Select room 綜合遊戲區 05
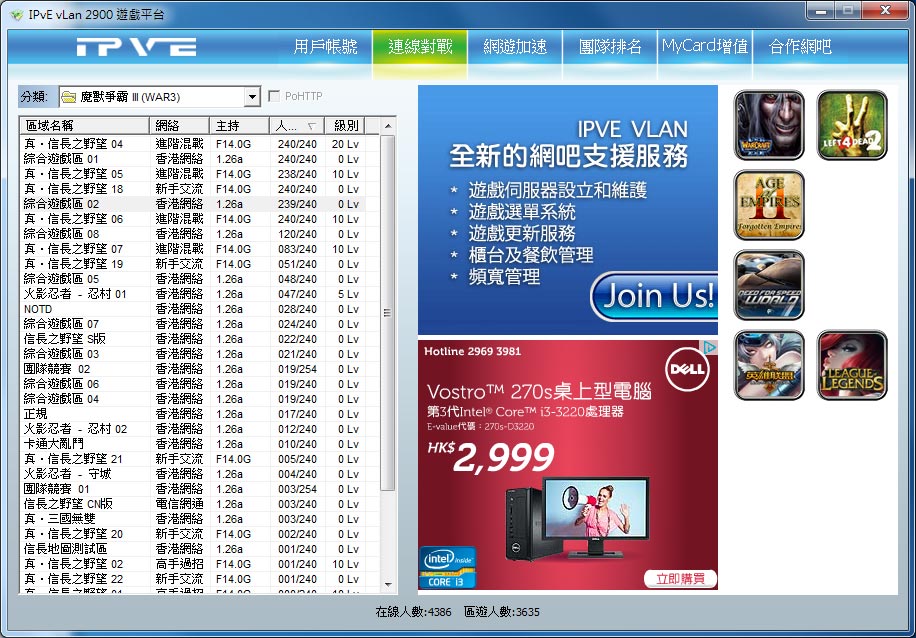The height and width of the screenshot is (638, 916). (192, 279)
